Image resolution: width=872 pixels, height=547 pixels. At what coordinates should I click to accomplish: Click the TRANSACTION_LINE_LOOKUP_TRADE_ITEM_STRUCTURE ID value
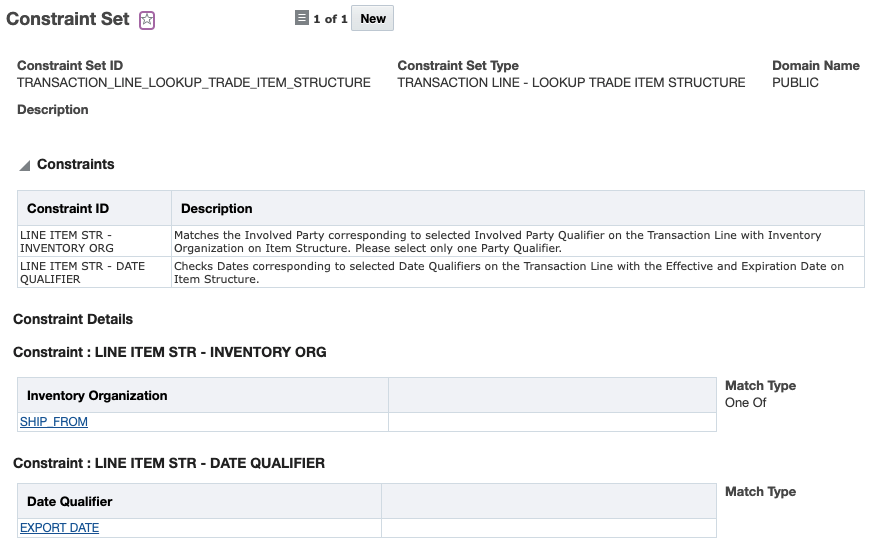coord(194,83)
